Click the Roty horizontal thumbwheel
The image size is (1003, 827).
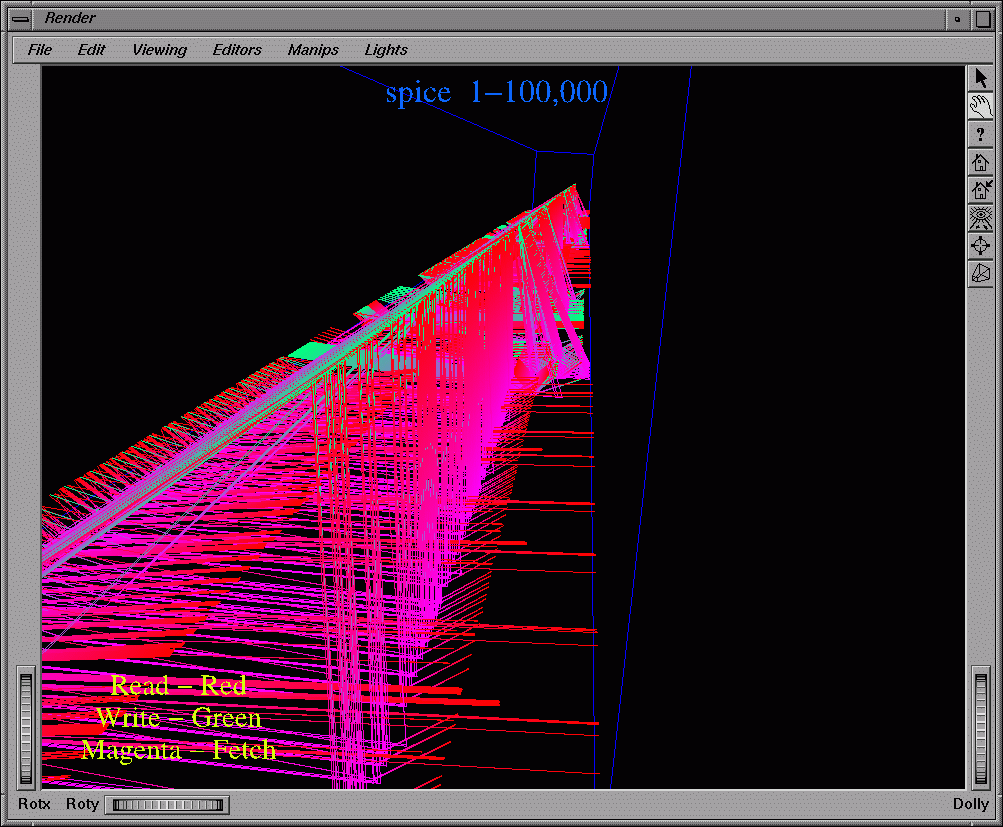tap(168, 805)
